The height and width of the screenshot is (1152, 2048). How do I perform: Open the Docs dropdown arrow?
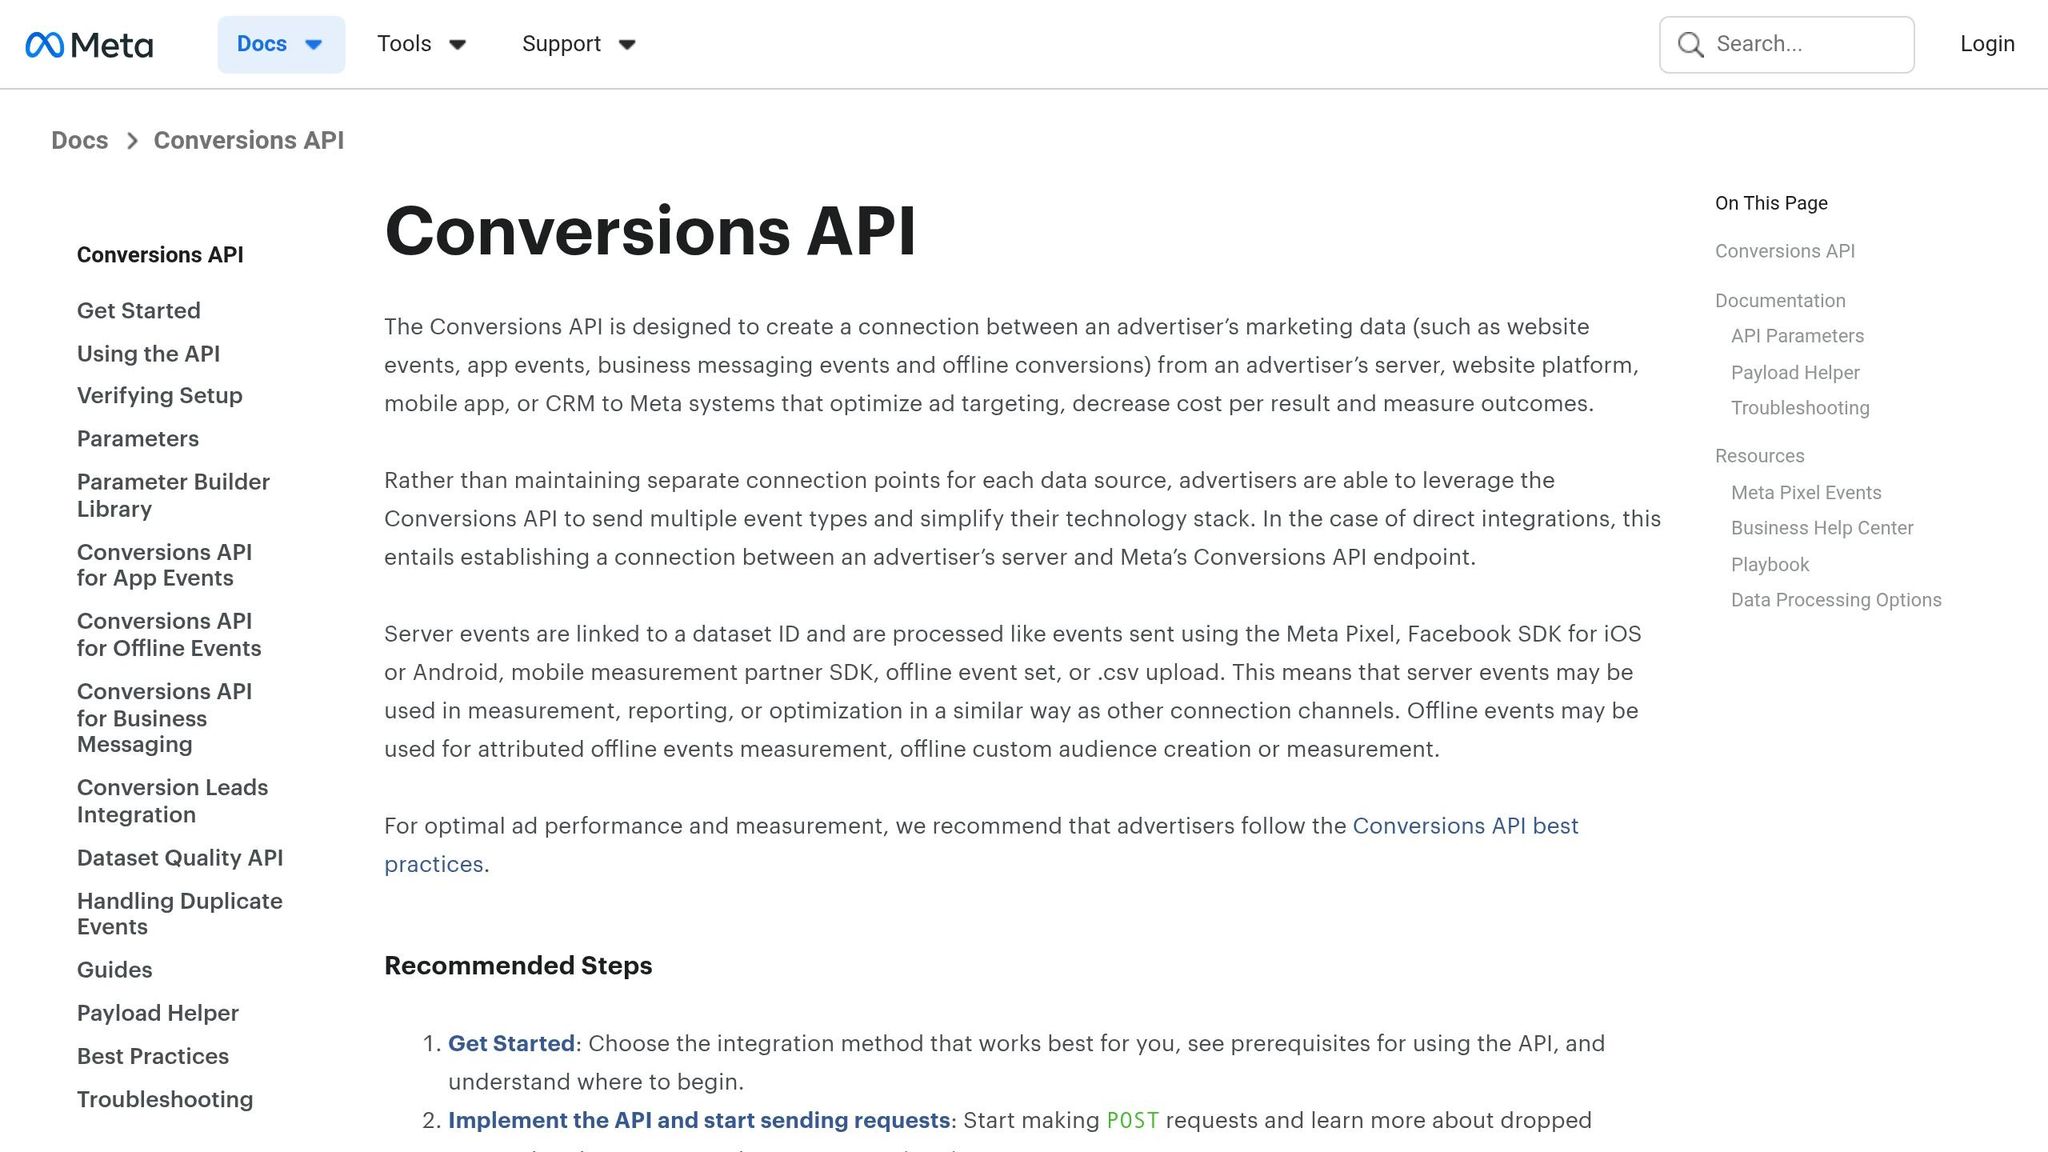[312, 44]
